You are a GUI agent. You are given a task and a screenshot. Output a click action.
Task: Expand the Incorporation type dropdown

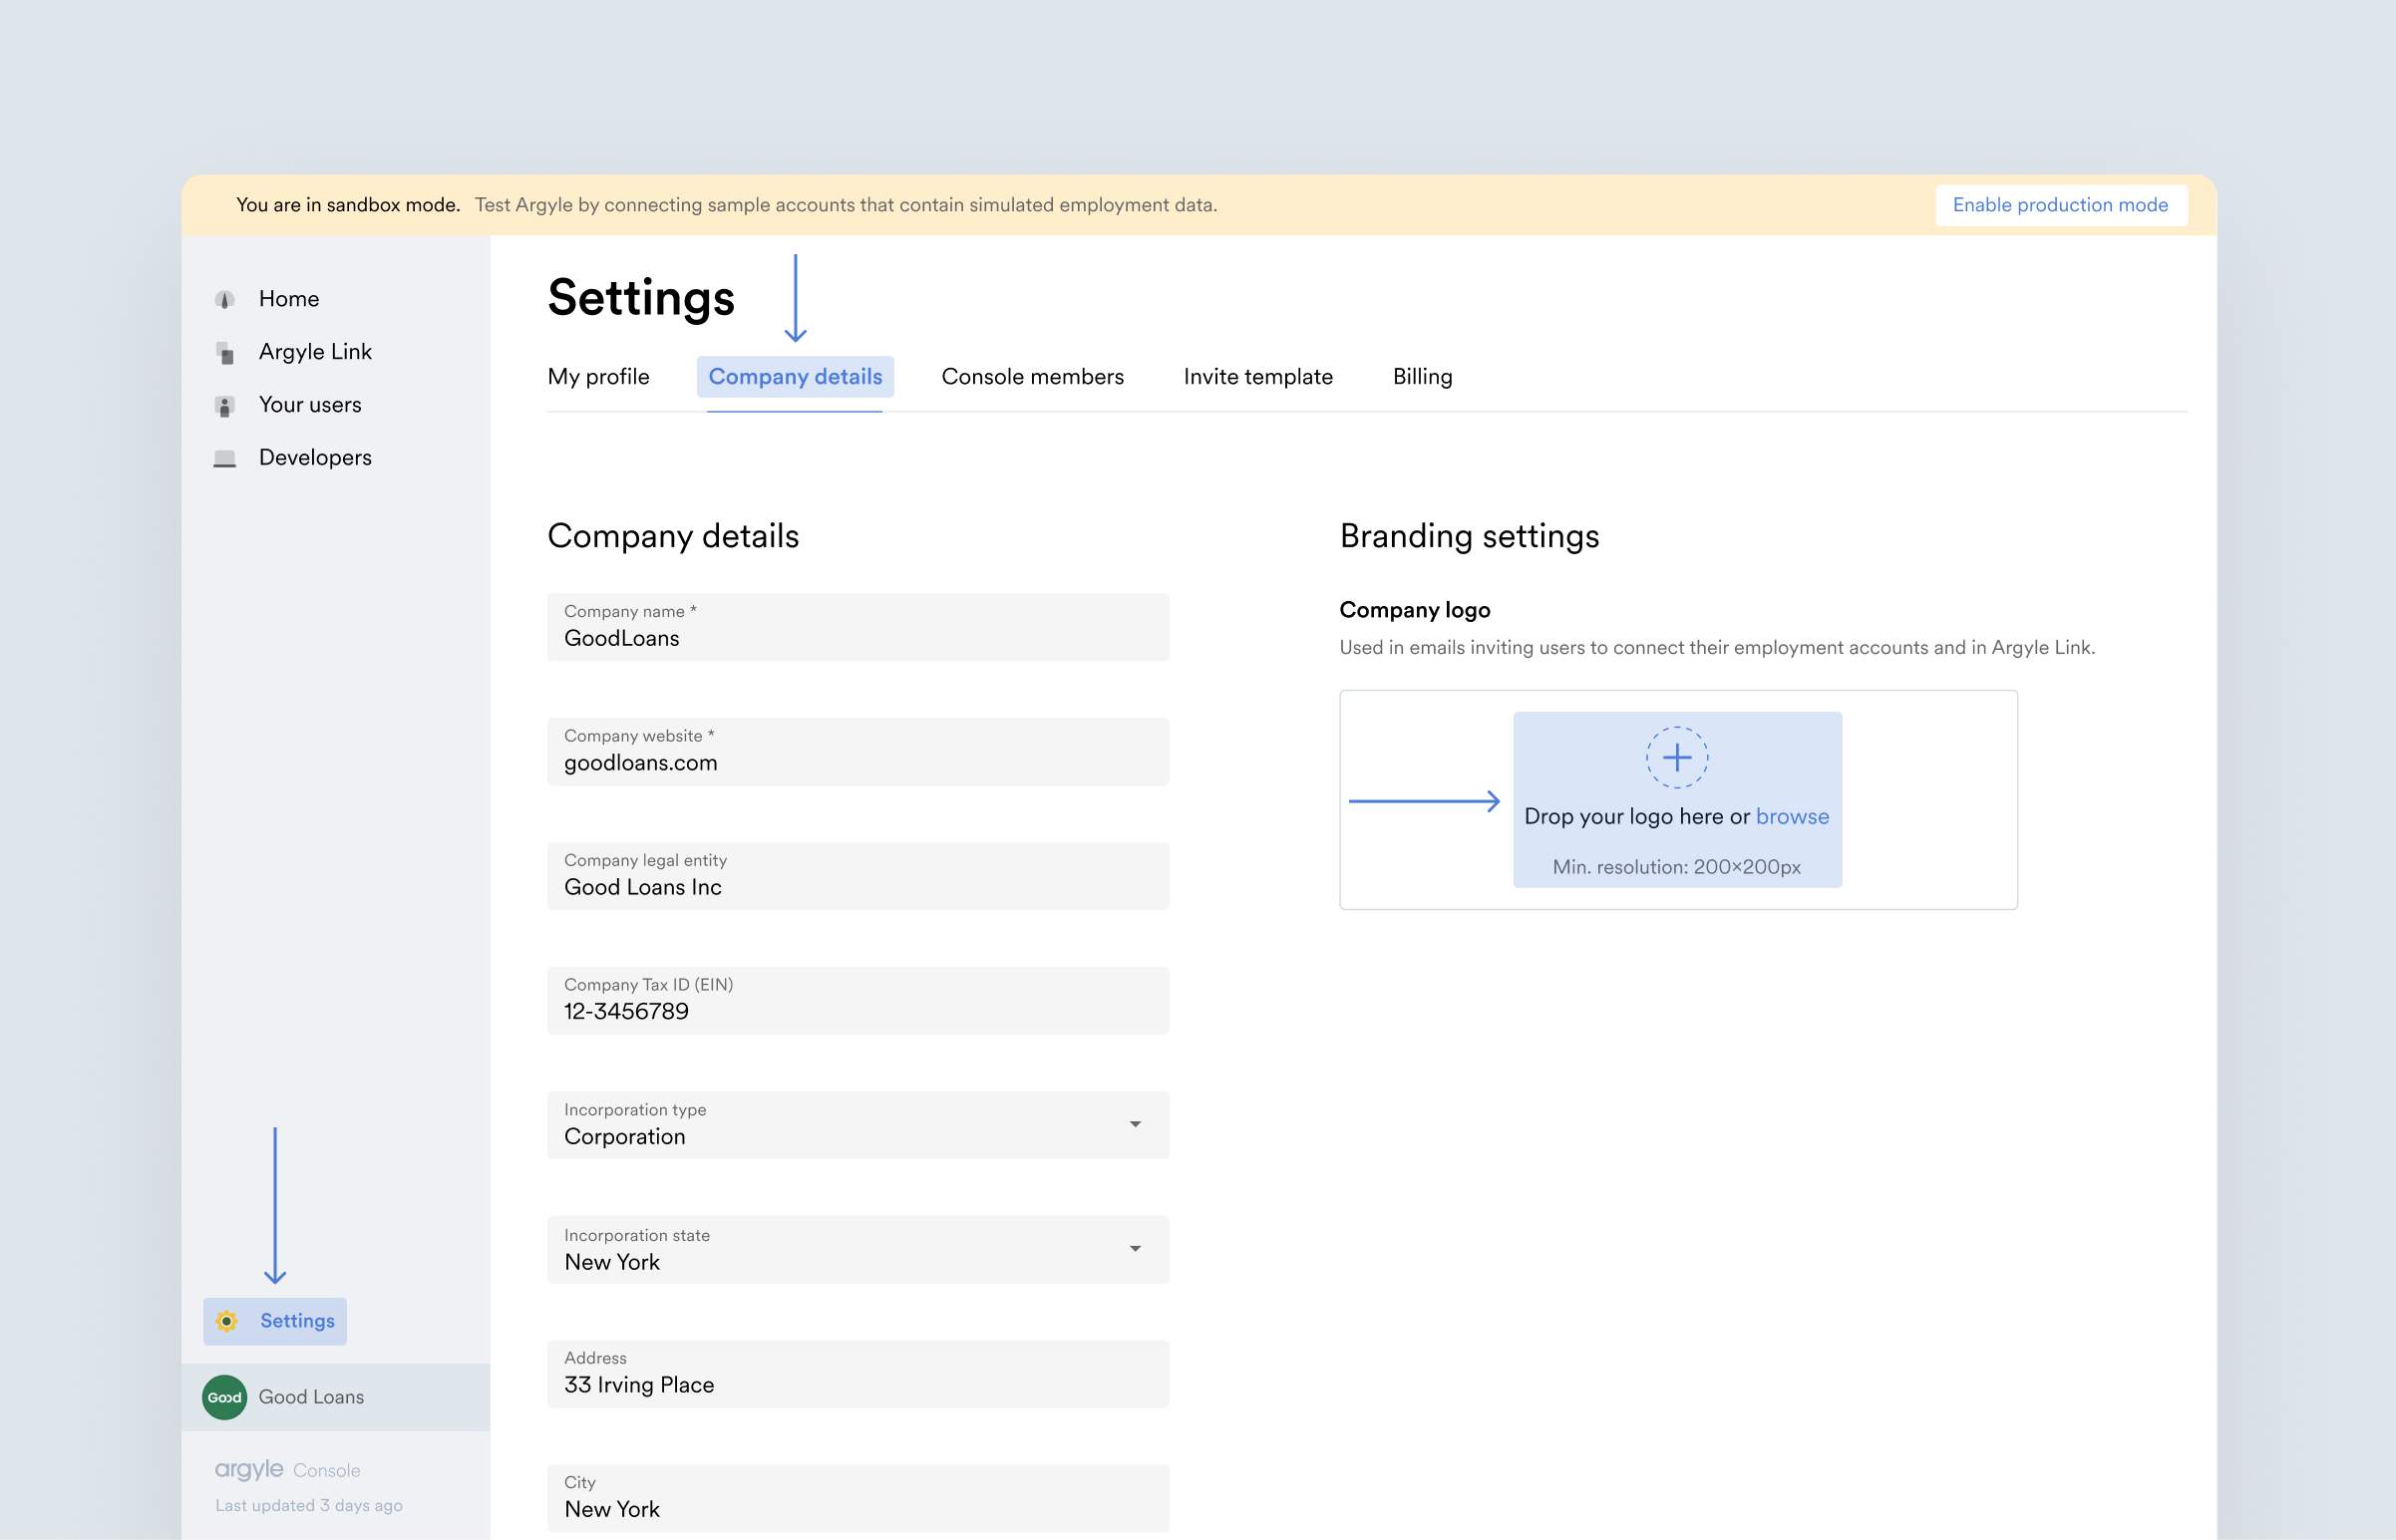(1135, 1124)
